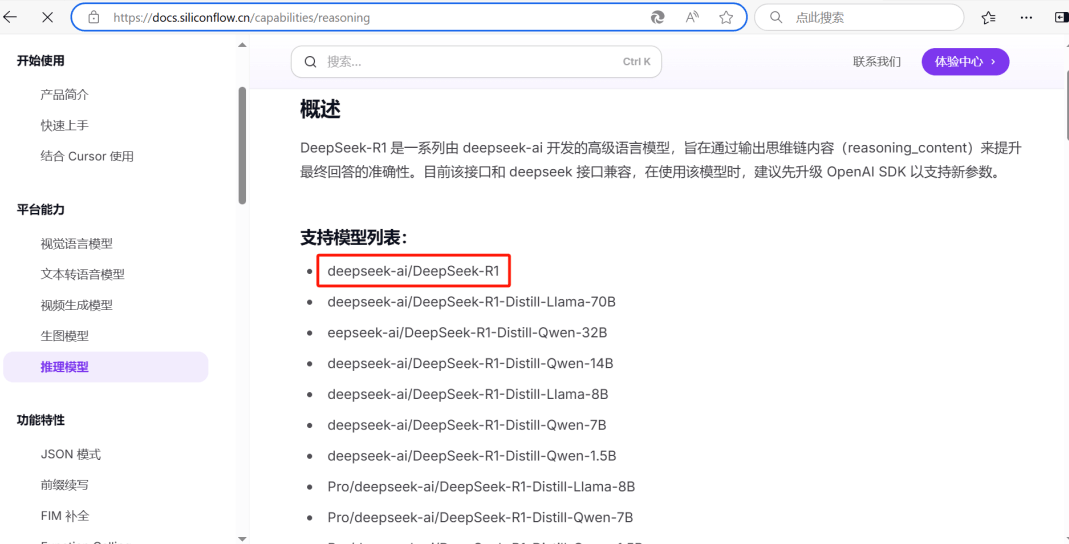Click the site lock icon in the address bar
Image resolution: width=1069 pixels, height=544 pixels.
coord(94,18)
